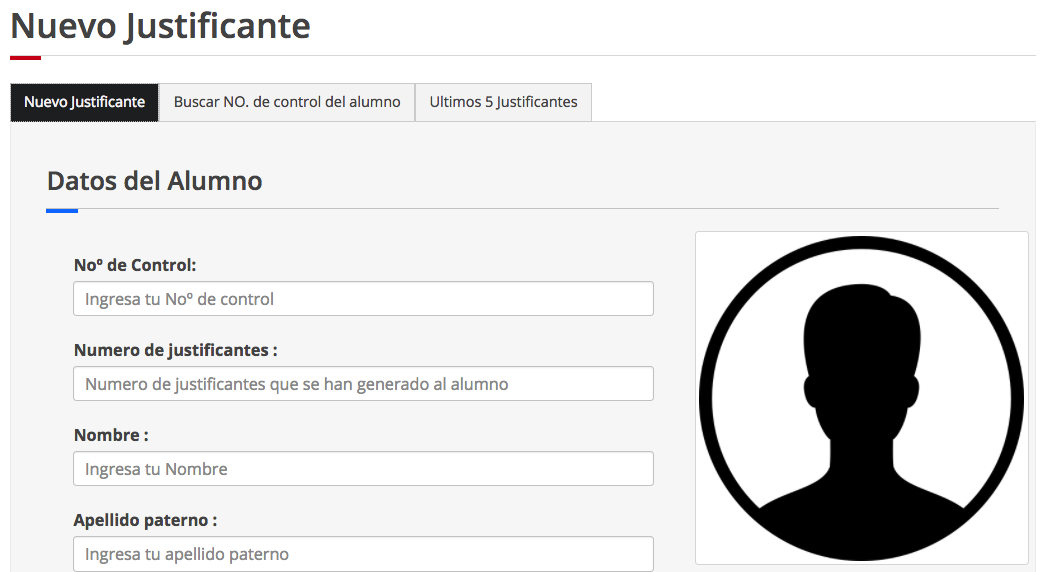Switch to the Nuevo Justificante tab

pos(84,102)
